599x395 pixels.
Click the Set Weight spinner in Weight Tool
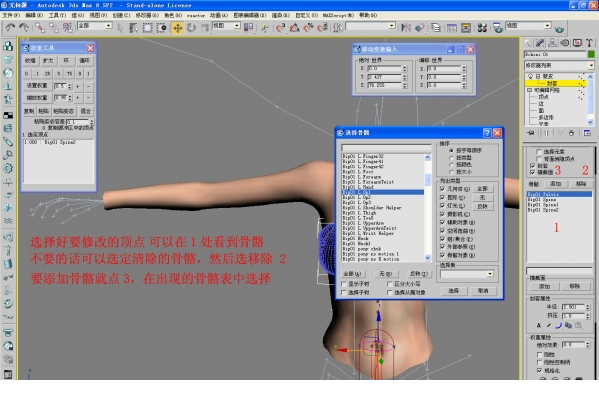click(70, 86)
